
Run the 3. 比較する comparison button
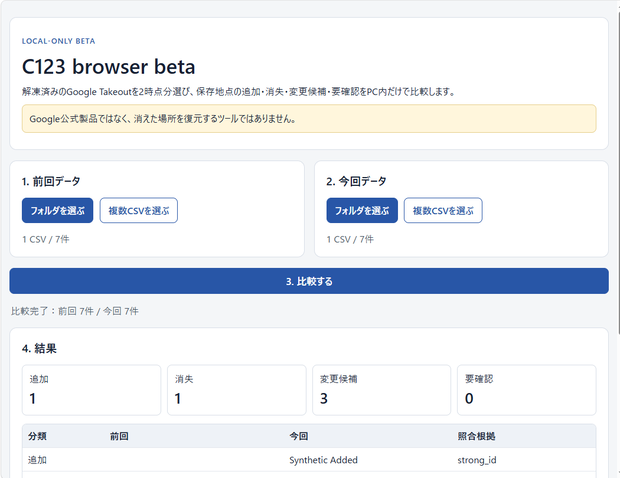point(309,281)
